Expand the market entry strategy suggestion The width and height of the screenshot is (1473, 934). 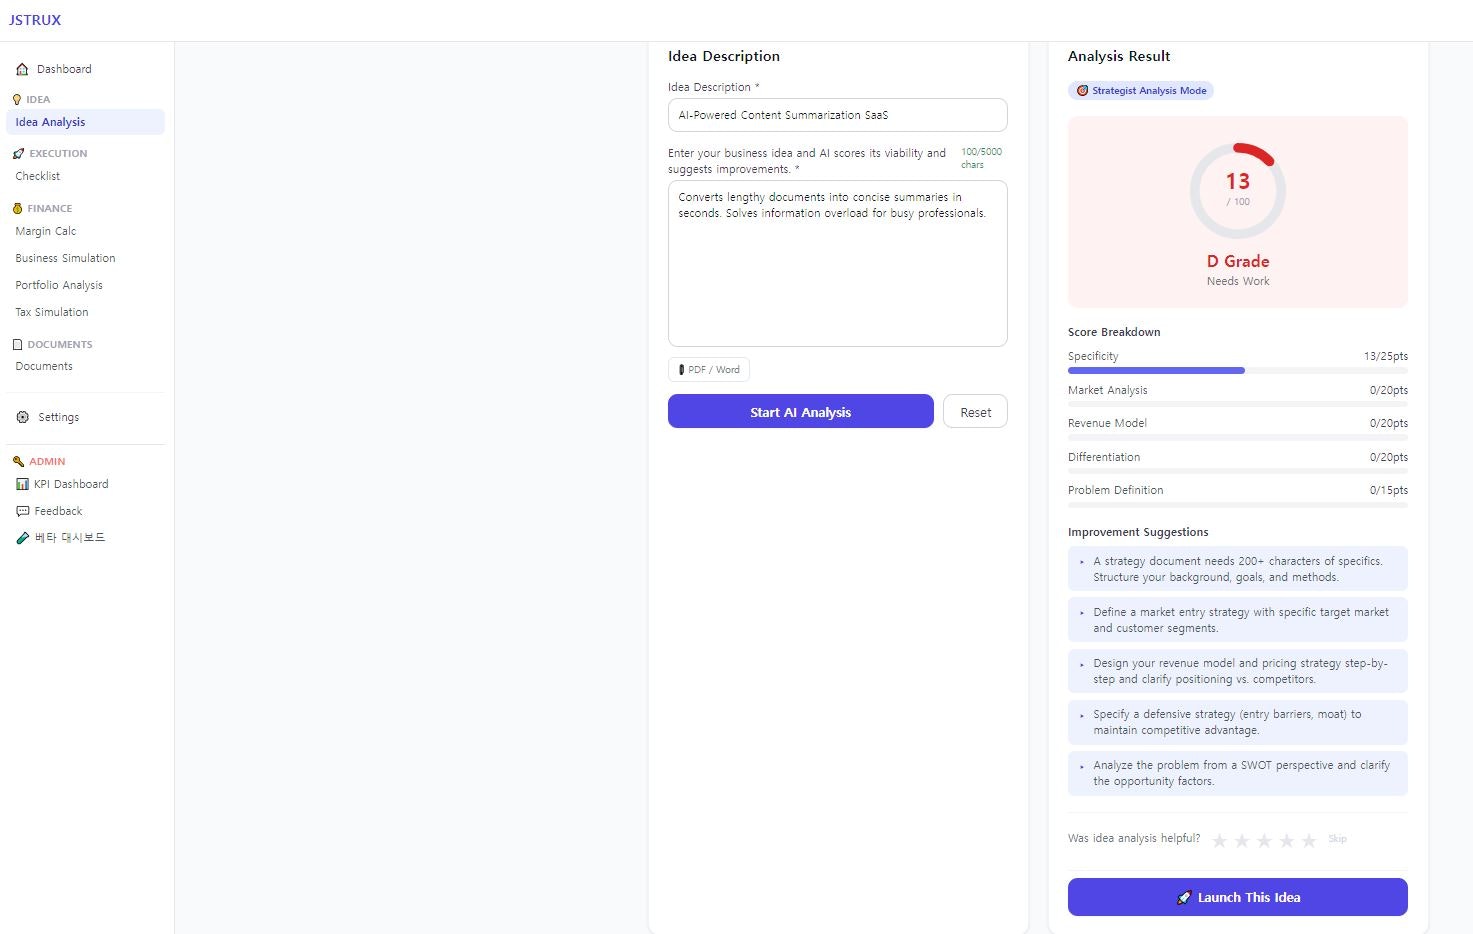tap(1081, 613)
